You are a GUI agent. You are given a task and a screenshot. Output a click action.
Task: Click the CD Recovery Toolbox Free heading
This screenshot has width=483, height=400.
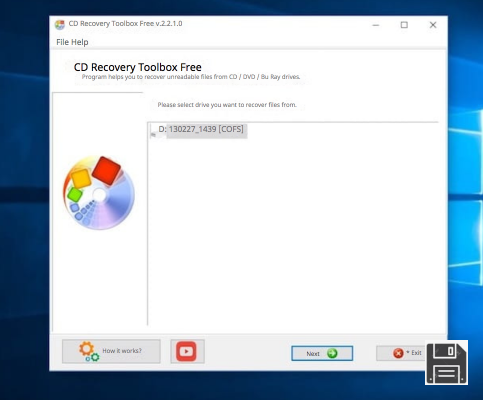coord(137,67)
